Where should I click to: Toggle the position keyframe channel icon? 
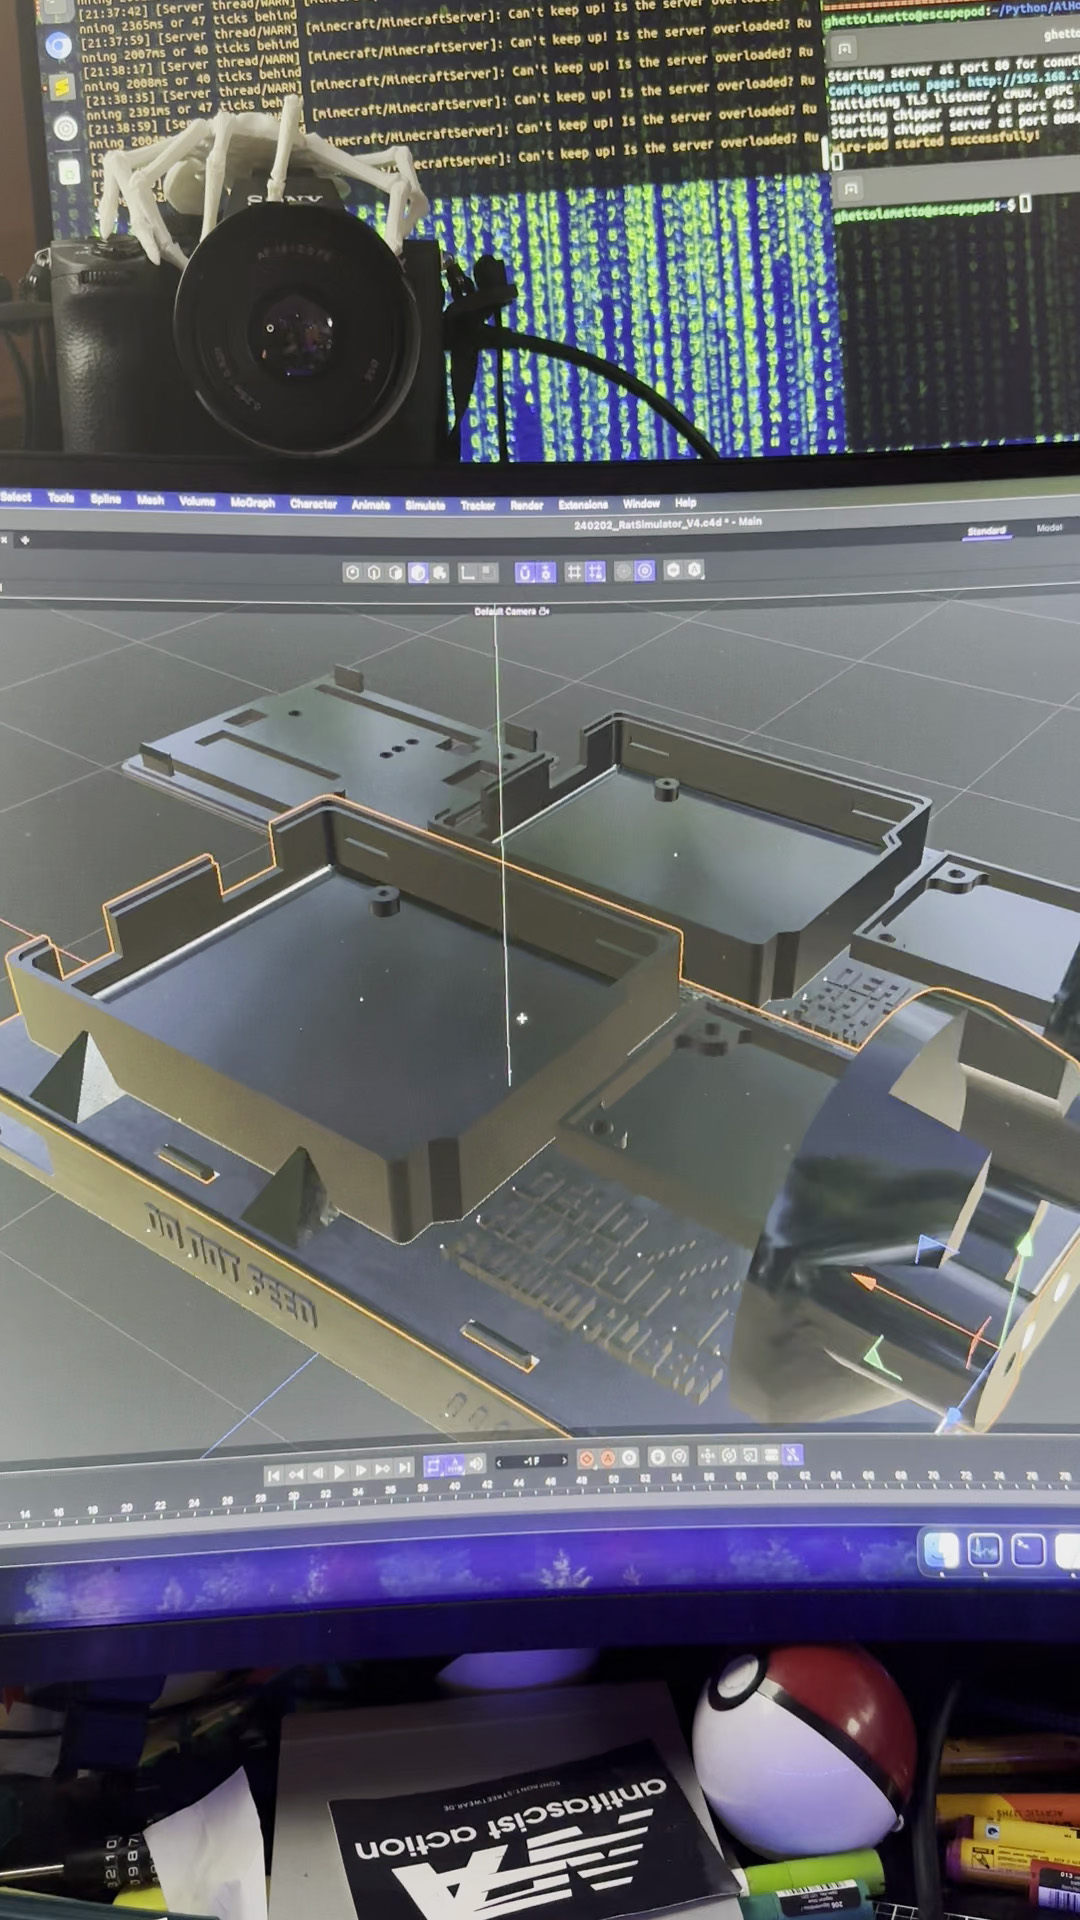tap(708, 1455)
